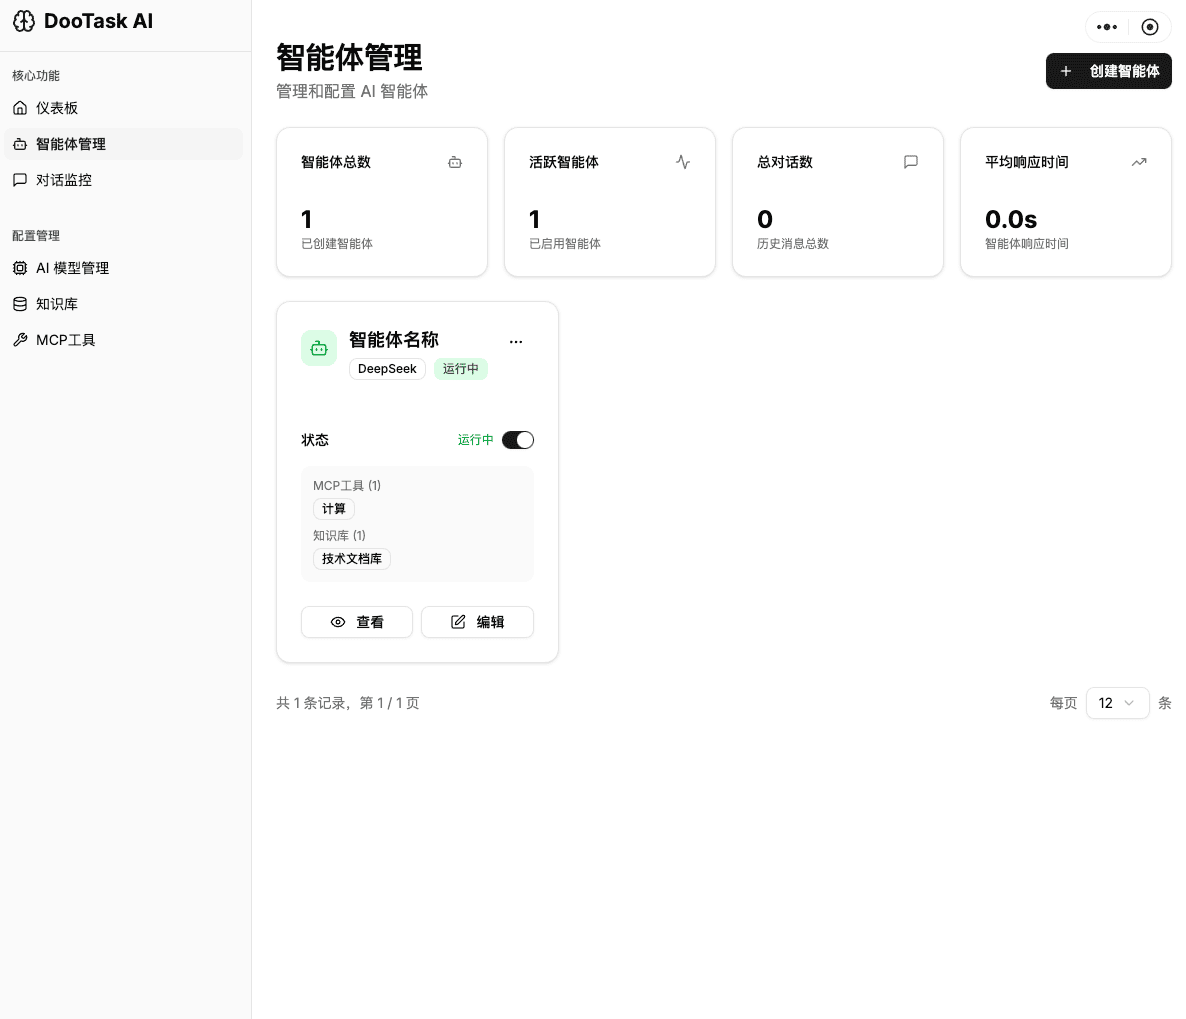
Task: Click the chat bubble icon on 总对话数 card
Action: [x=911, y=162]
